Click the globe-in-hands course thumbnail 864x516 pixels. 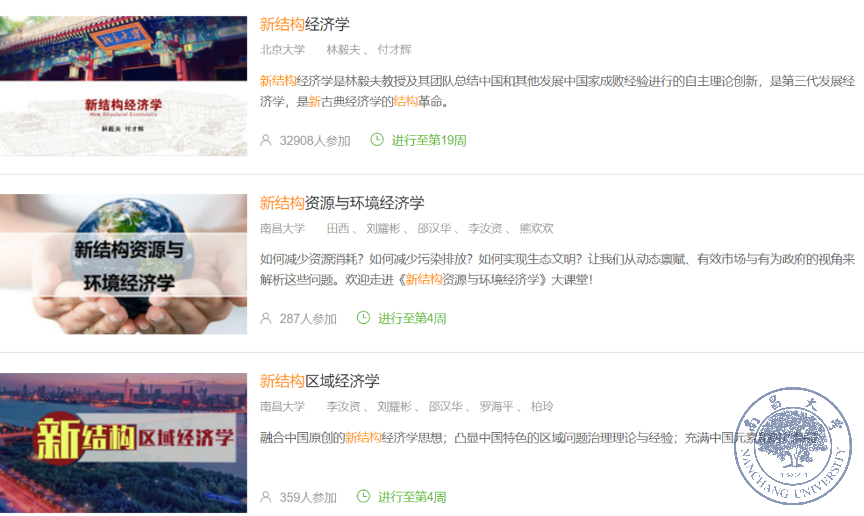pos(123,264)
